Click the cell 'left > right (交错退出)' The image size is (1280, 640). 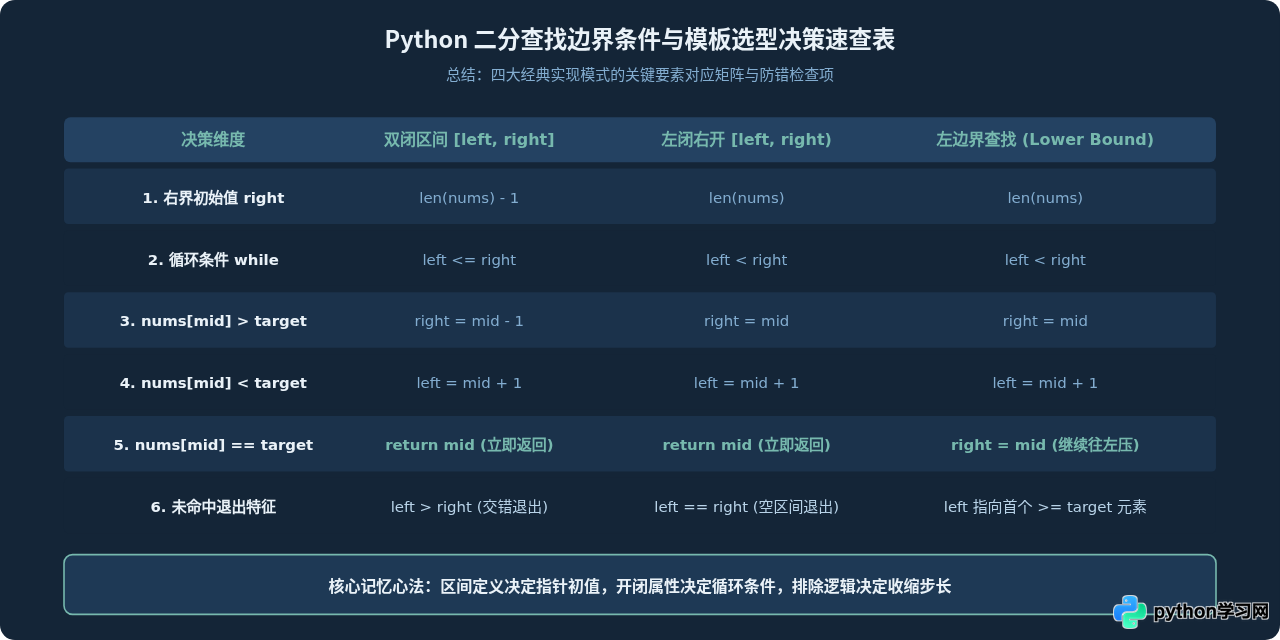469,508
